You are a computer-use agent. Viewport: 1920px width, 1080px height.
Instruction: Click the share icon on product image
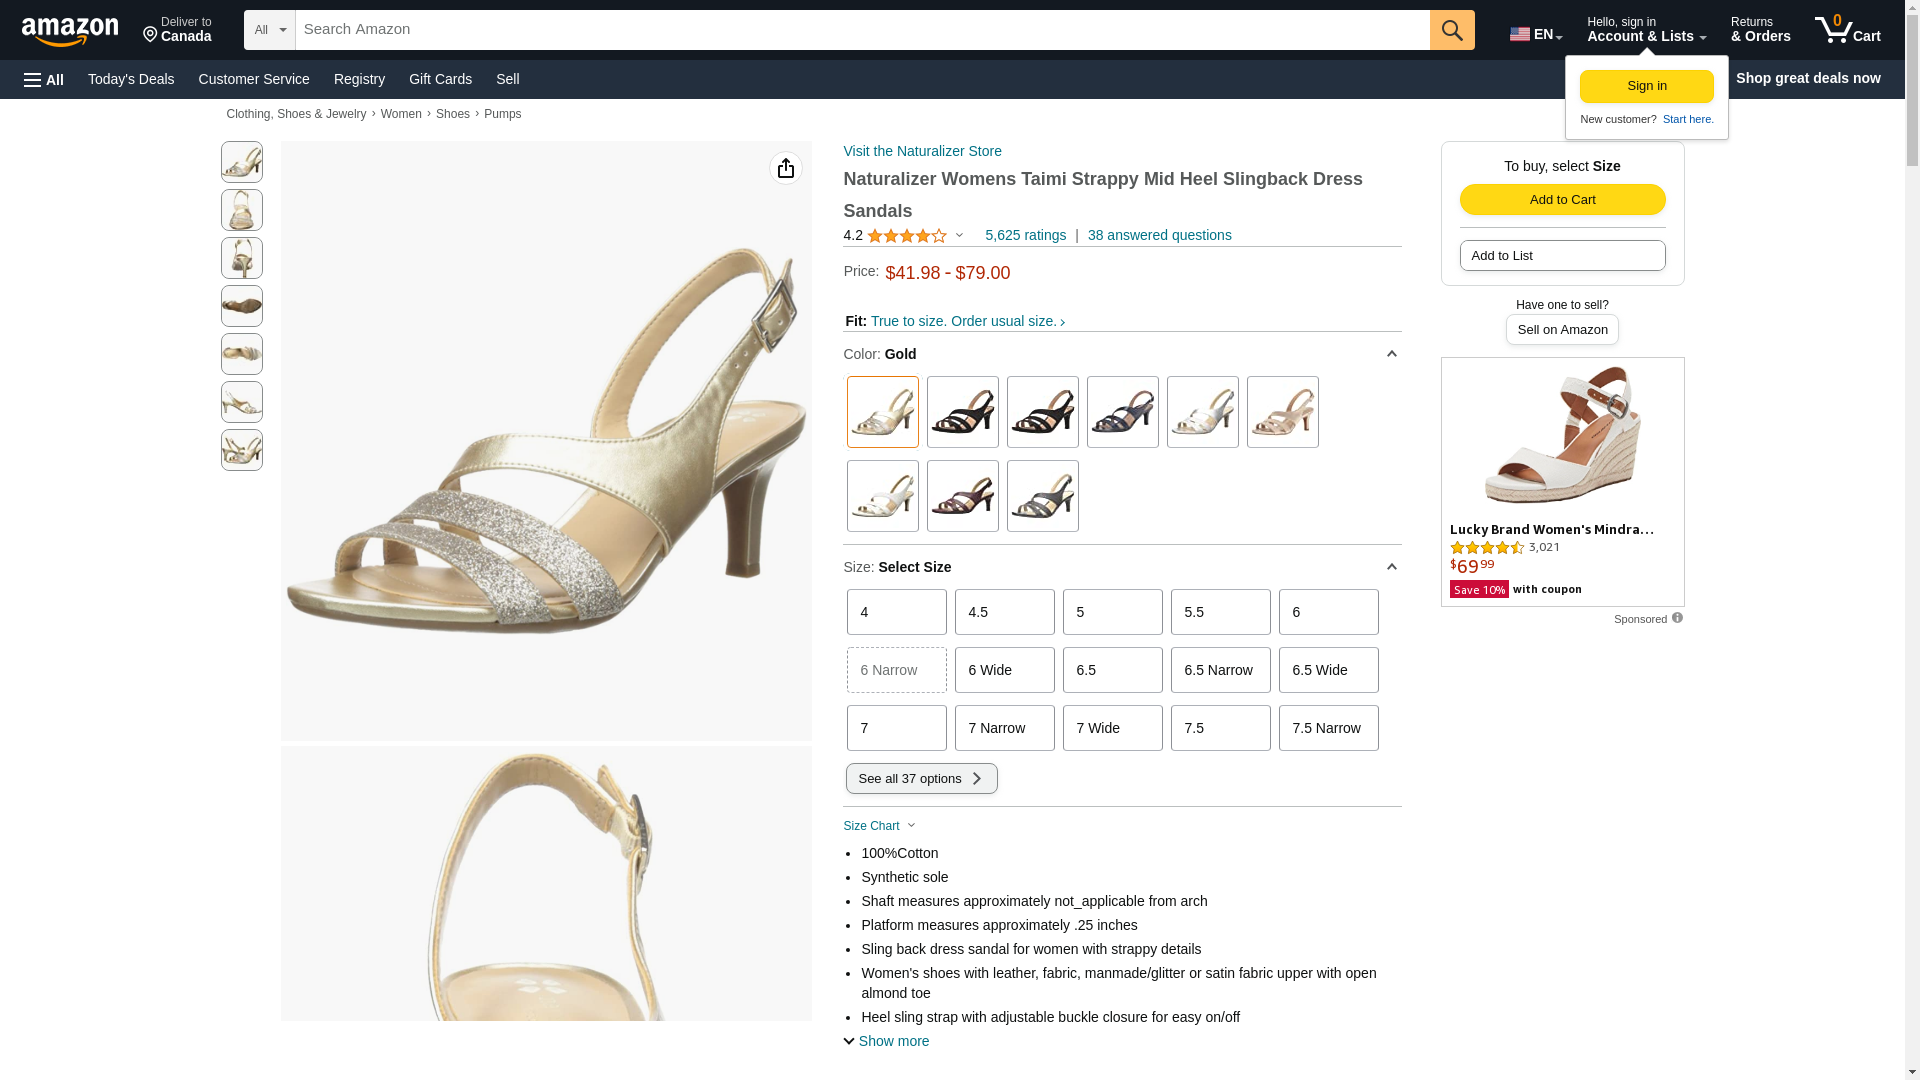click(786, 168)
